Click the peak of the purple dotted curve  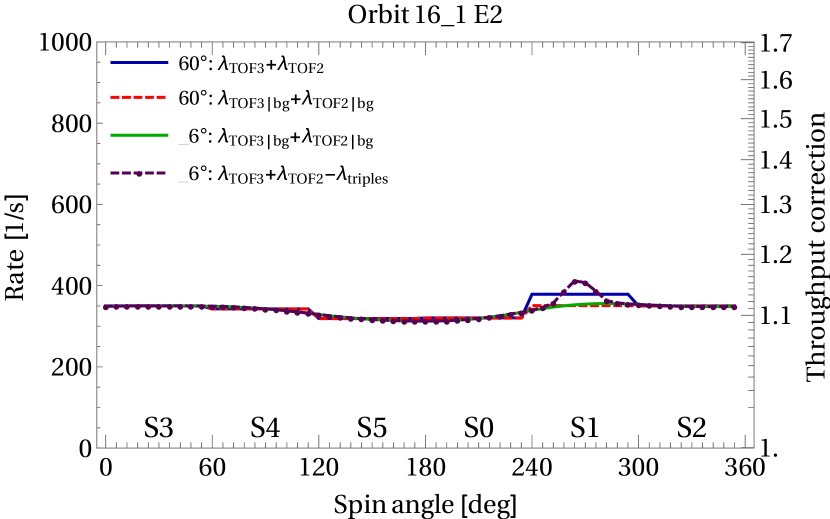pos(578,281)
